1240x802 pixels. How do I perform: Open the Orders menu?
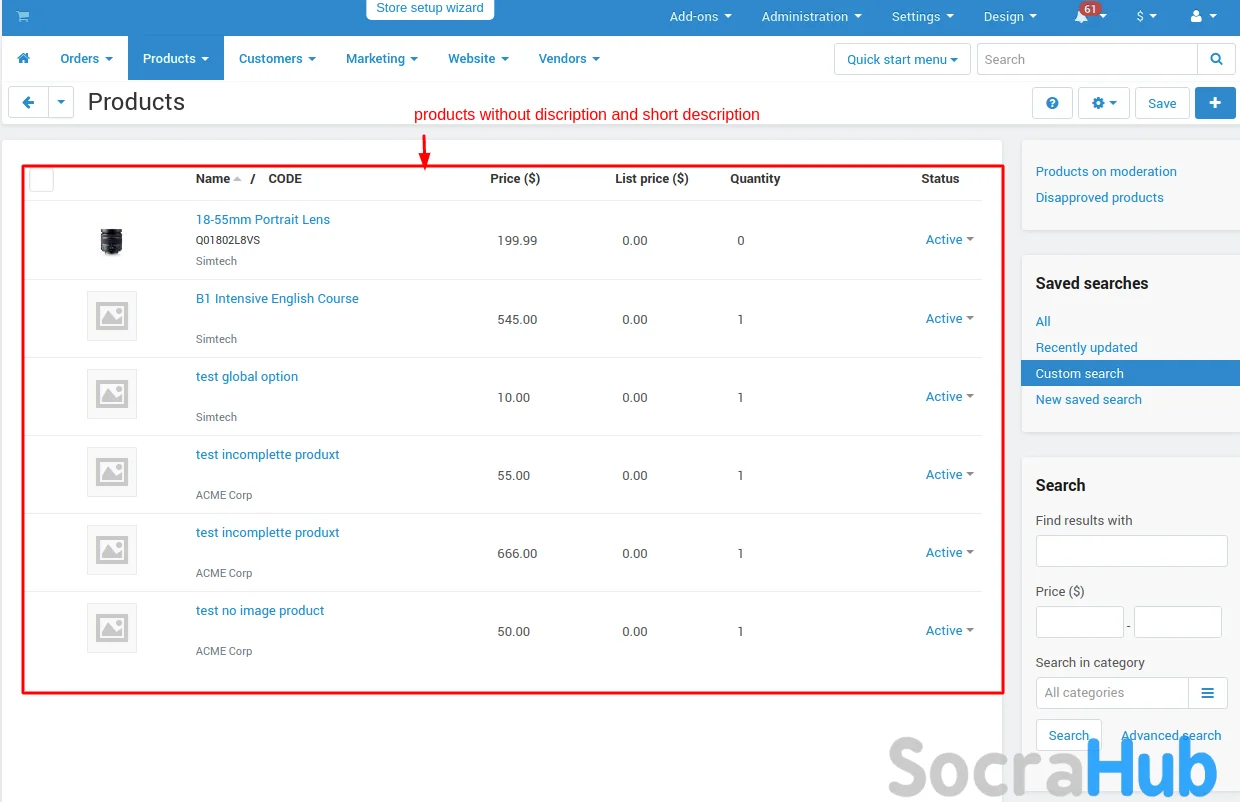86,59
